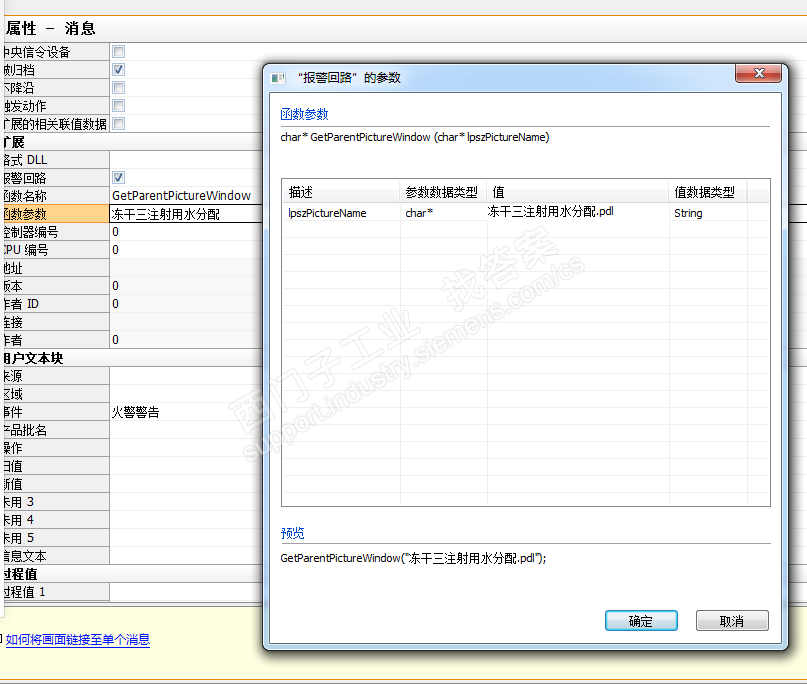Toggle the 扩展的相关联值数据 checkbox
The height and width of the screenshot is (685, 807).
pyautogui.click(x=118, y=124)
